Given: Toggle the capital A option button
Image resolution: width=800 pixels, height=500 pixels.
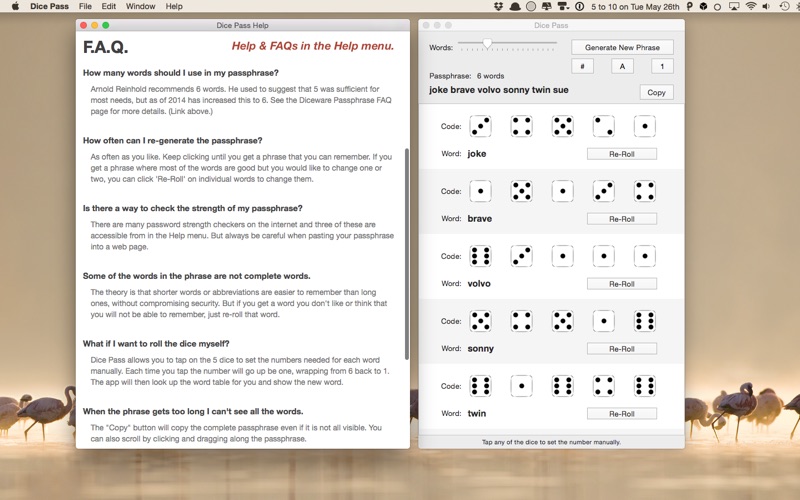Looking at the screenshot, I should [622, 66].
